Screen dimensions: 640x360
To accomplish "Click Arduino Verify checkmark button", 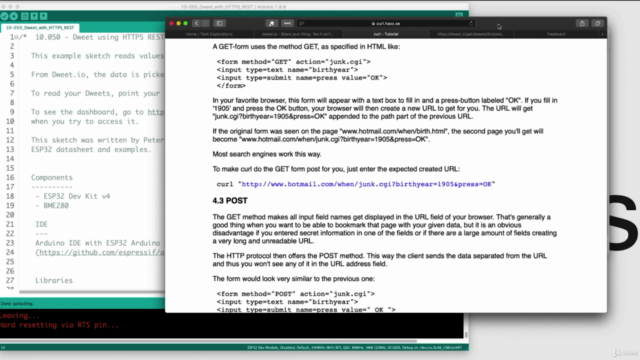I will click(4, 16).
